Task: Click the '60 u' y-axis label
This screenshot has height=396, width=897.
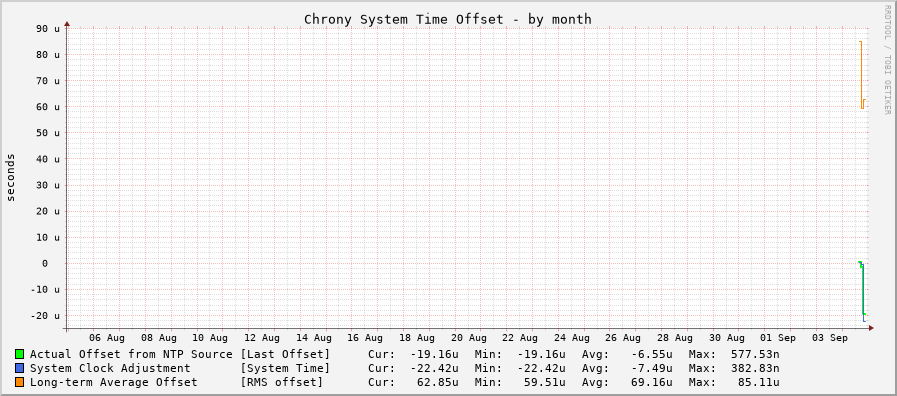Action: coord(47,106)
